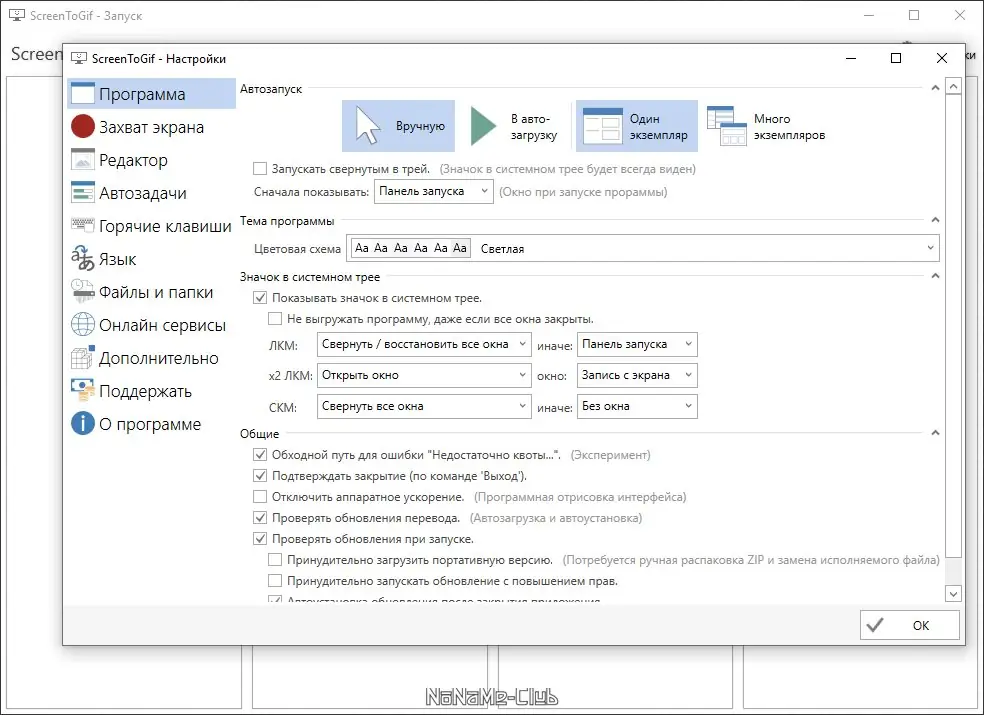Image resolution: width=984 pixels, height=715 pixels.
Task: Click the cursor arrow icon for Вручную
Action: coord(368,125)
